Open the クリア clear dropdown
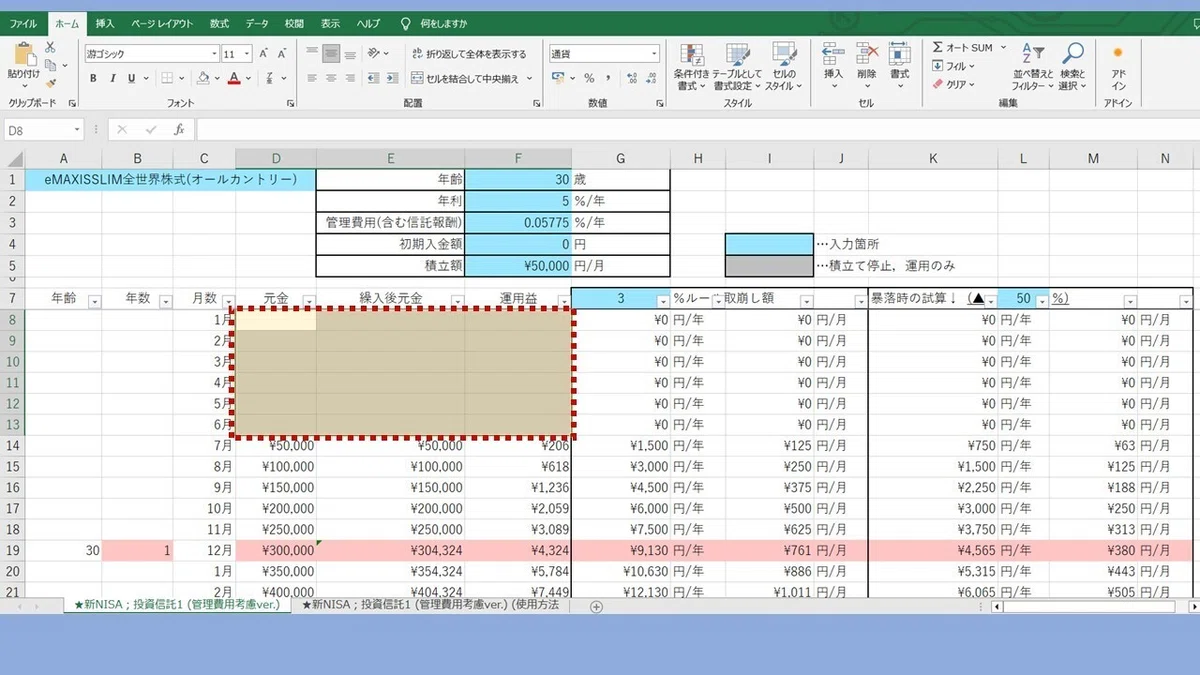Screen dimensions: 1200x675 (954, 84)
